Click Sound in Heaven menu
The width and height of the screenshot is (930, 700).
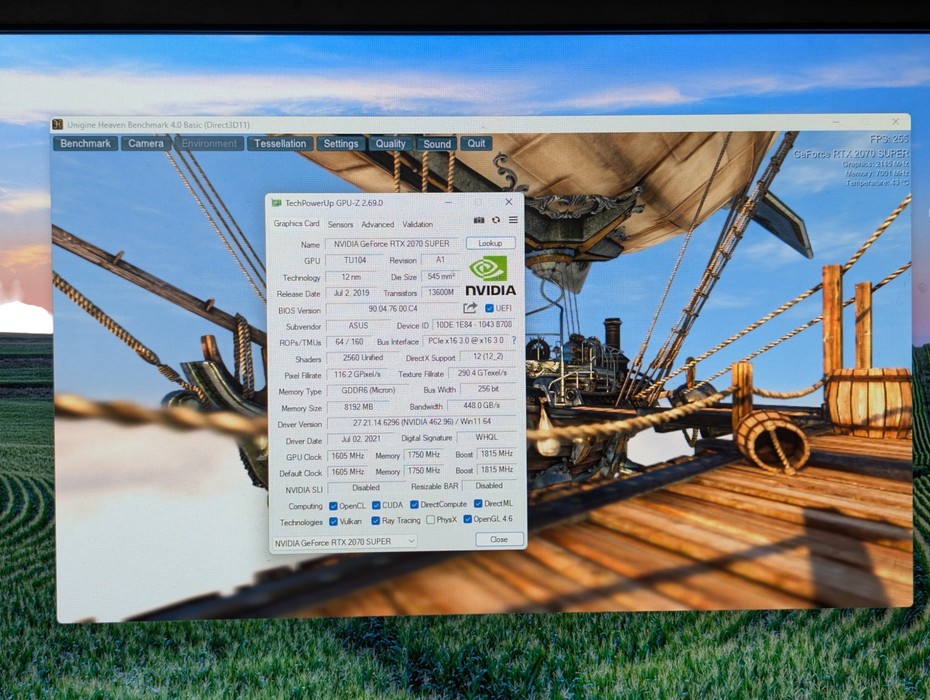pos(437,144)
